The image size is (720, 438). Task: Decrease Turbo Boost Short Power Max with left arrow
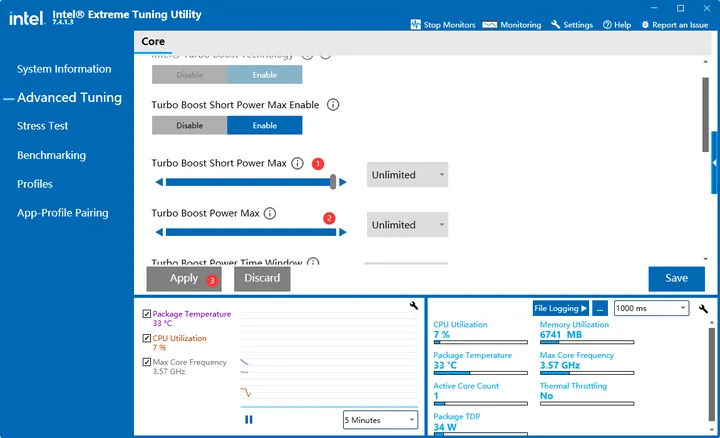pyautogui.click(x=159, y=182)
